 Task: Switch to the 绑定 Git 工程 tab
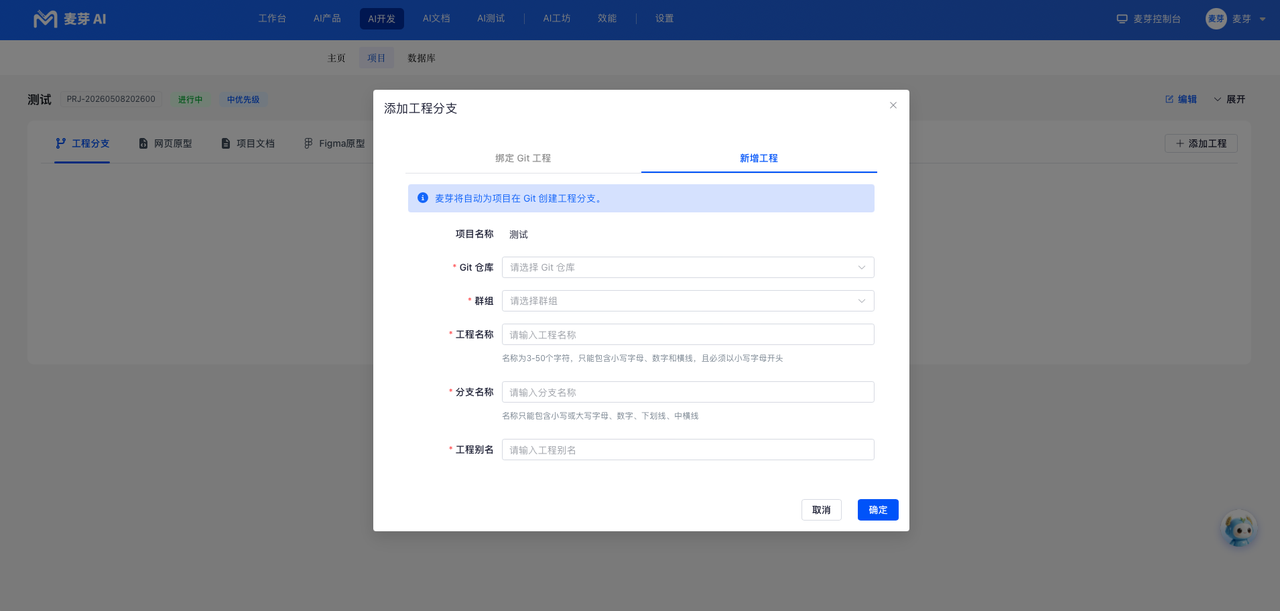(x=523, y=158)
